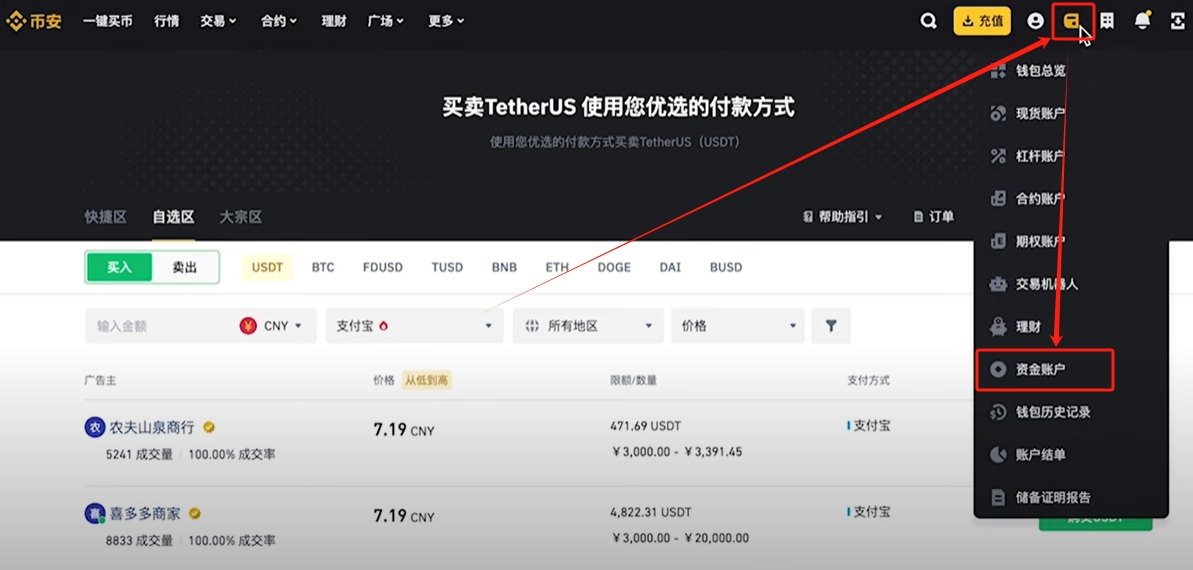The height and width of the screenshot is (570, 1193).
Task: Click 农夫山泉商行 avatar icon
Action: pos(94,427)
